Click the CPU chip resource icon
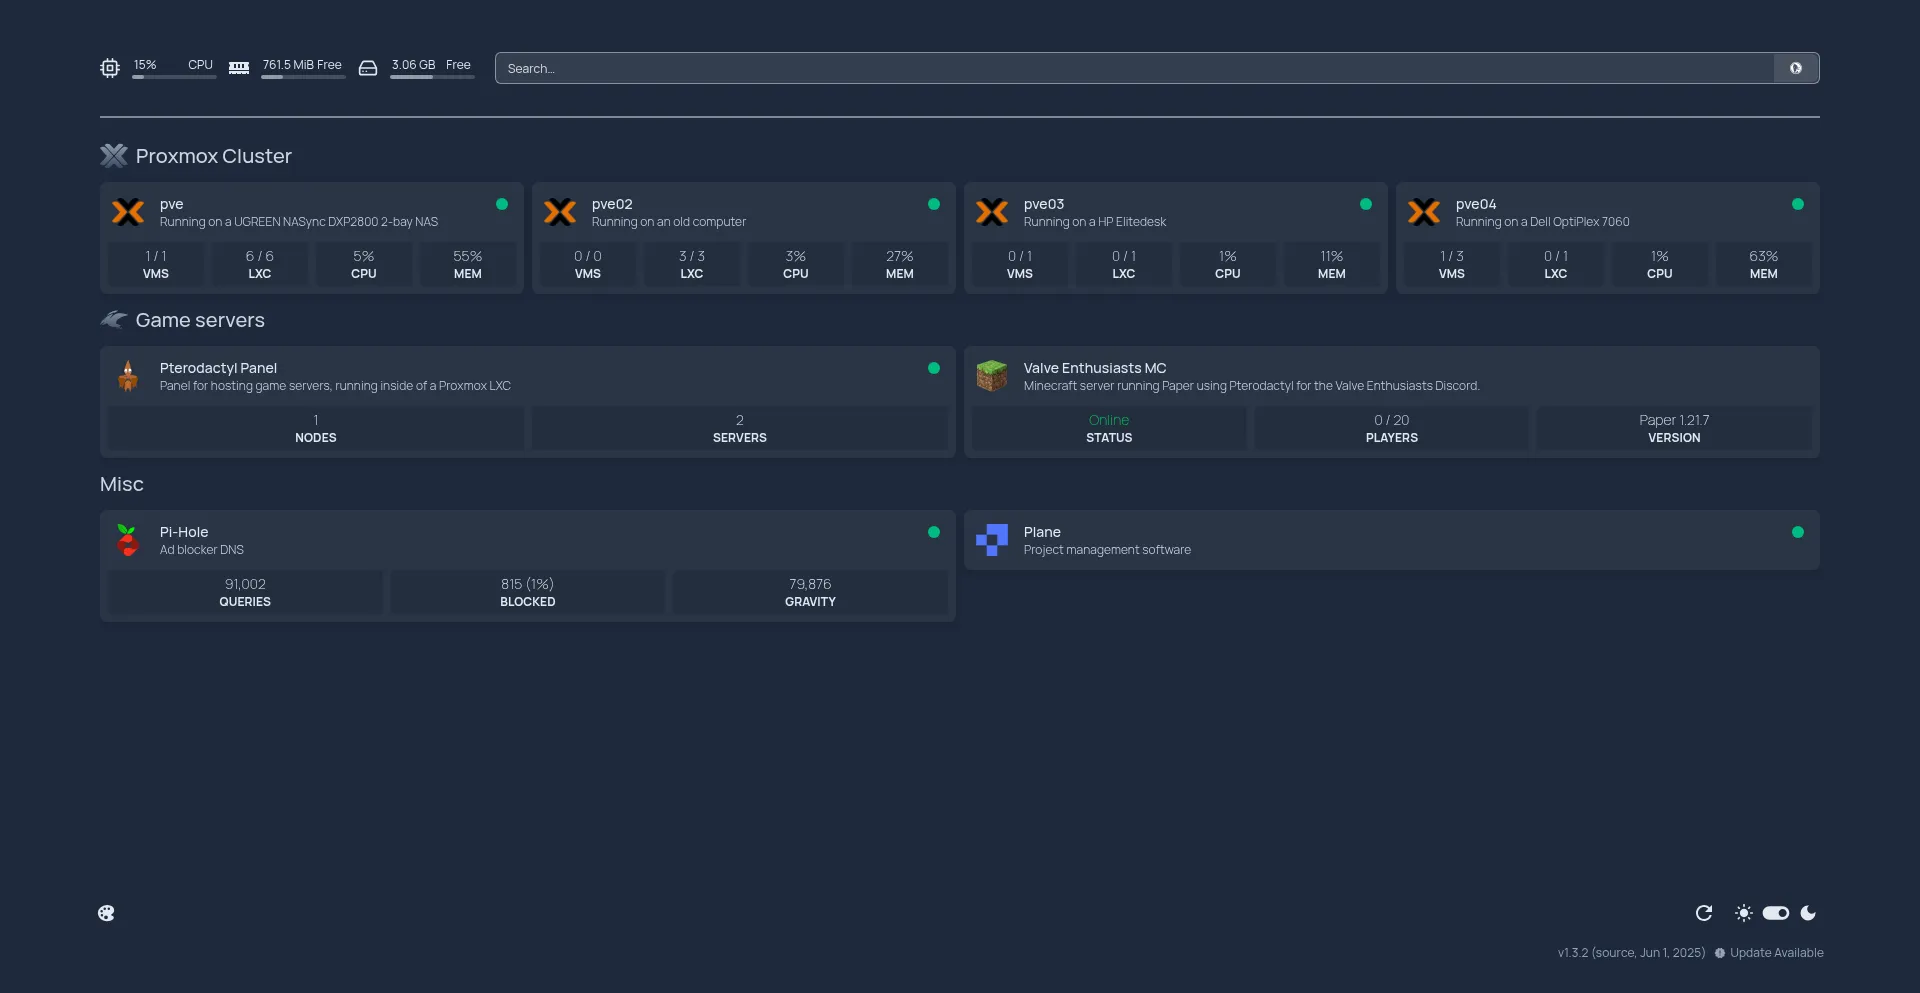 click(110, 68)
